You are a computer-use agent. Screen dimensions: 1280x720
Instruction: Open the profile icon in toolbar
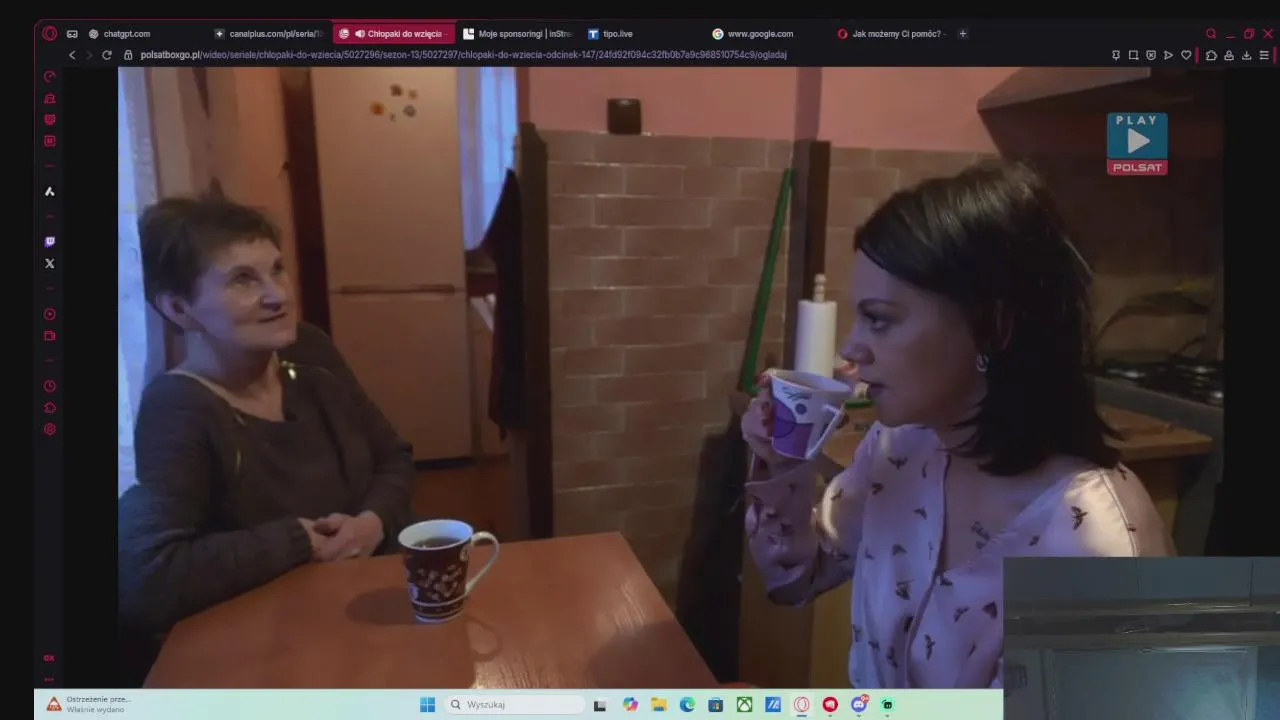[1229, 55]
